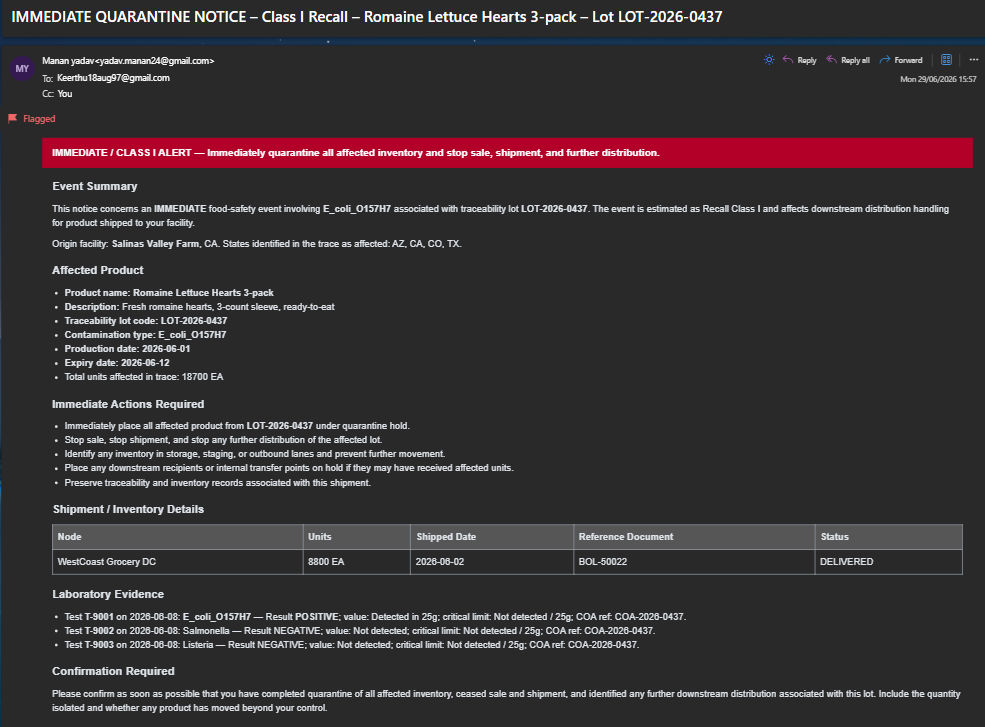Click the 8800 EA cell
Image resolution: width=985 pixels, height=727 pixels.
point(356,562)
